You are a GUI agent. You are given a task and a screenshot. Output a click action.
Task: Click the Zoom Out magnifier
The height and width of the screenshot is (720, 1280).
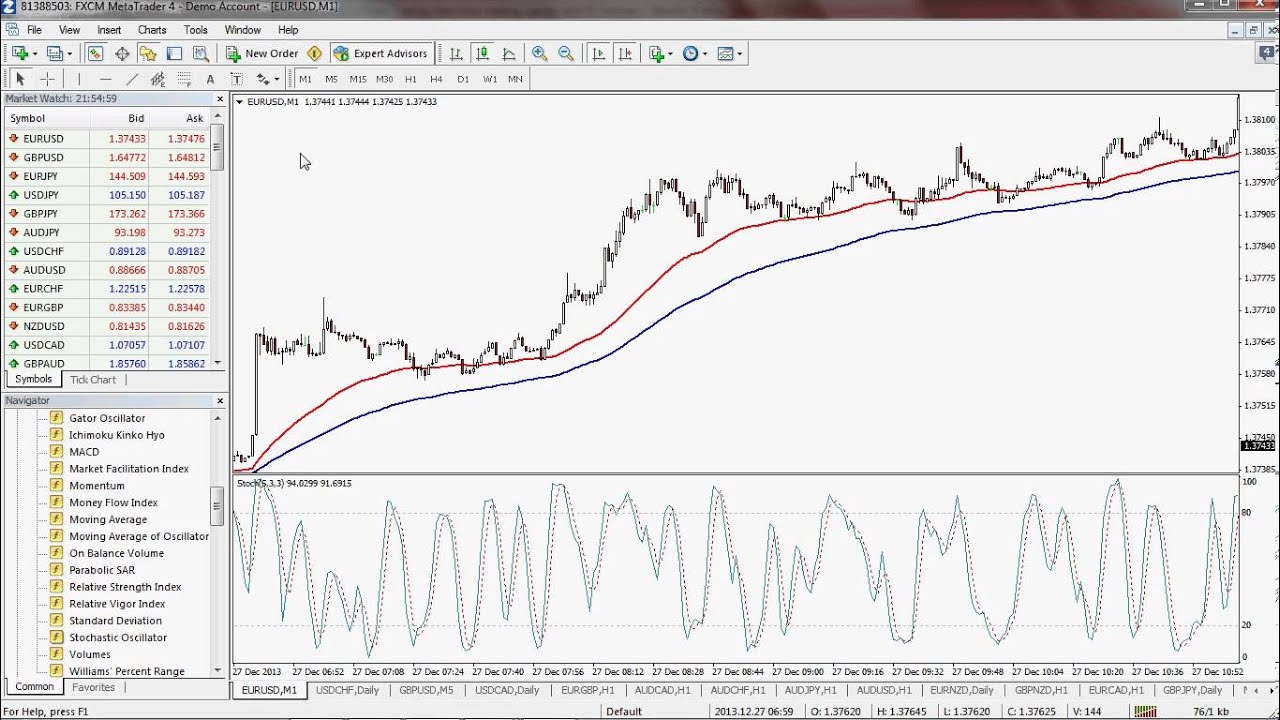tap(566, 54)
